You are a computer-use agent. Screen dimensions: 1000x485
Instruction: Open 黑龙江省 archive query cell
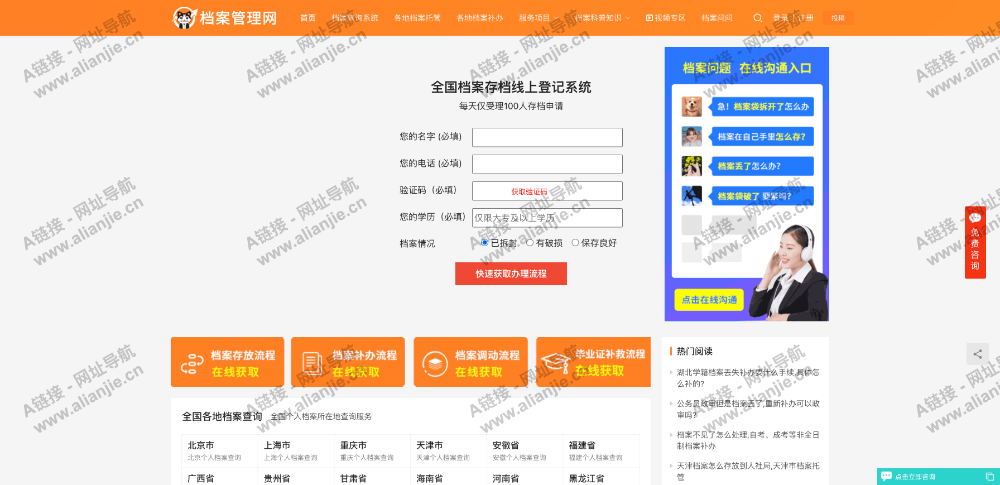(601, 477)
